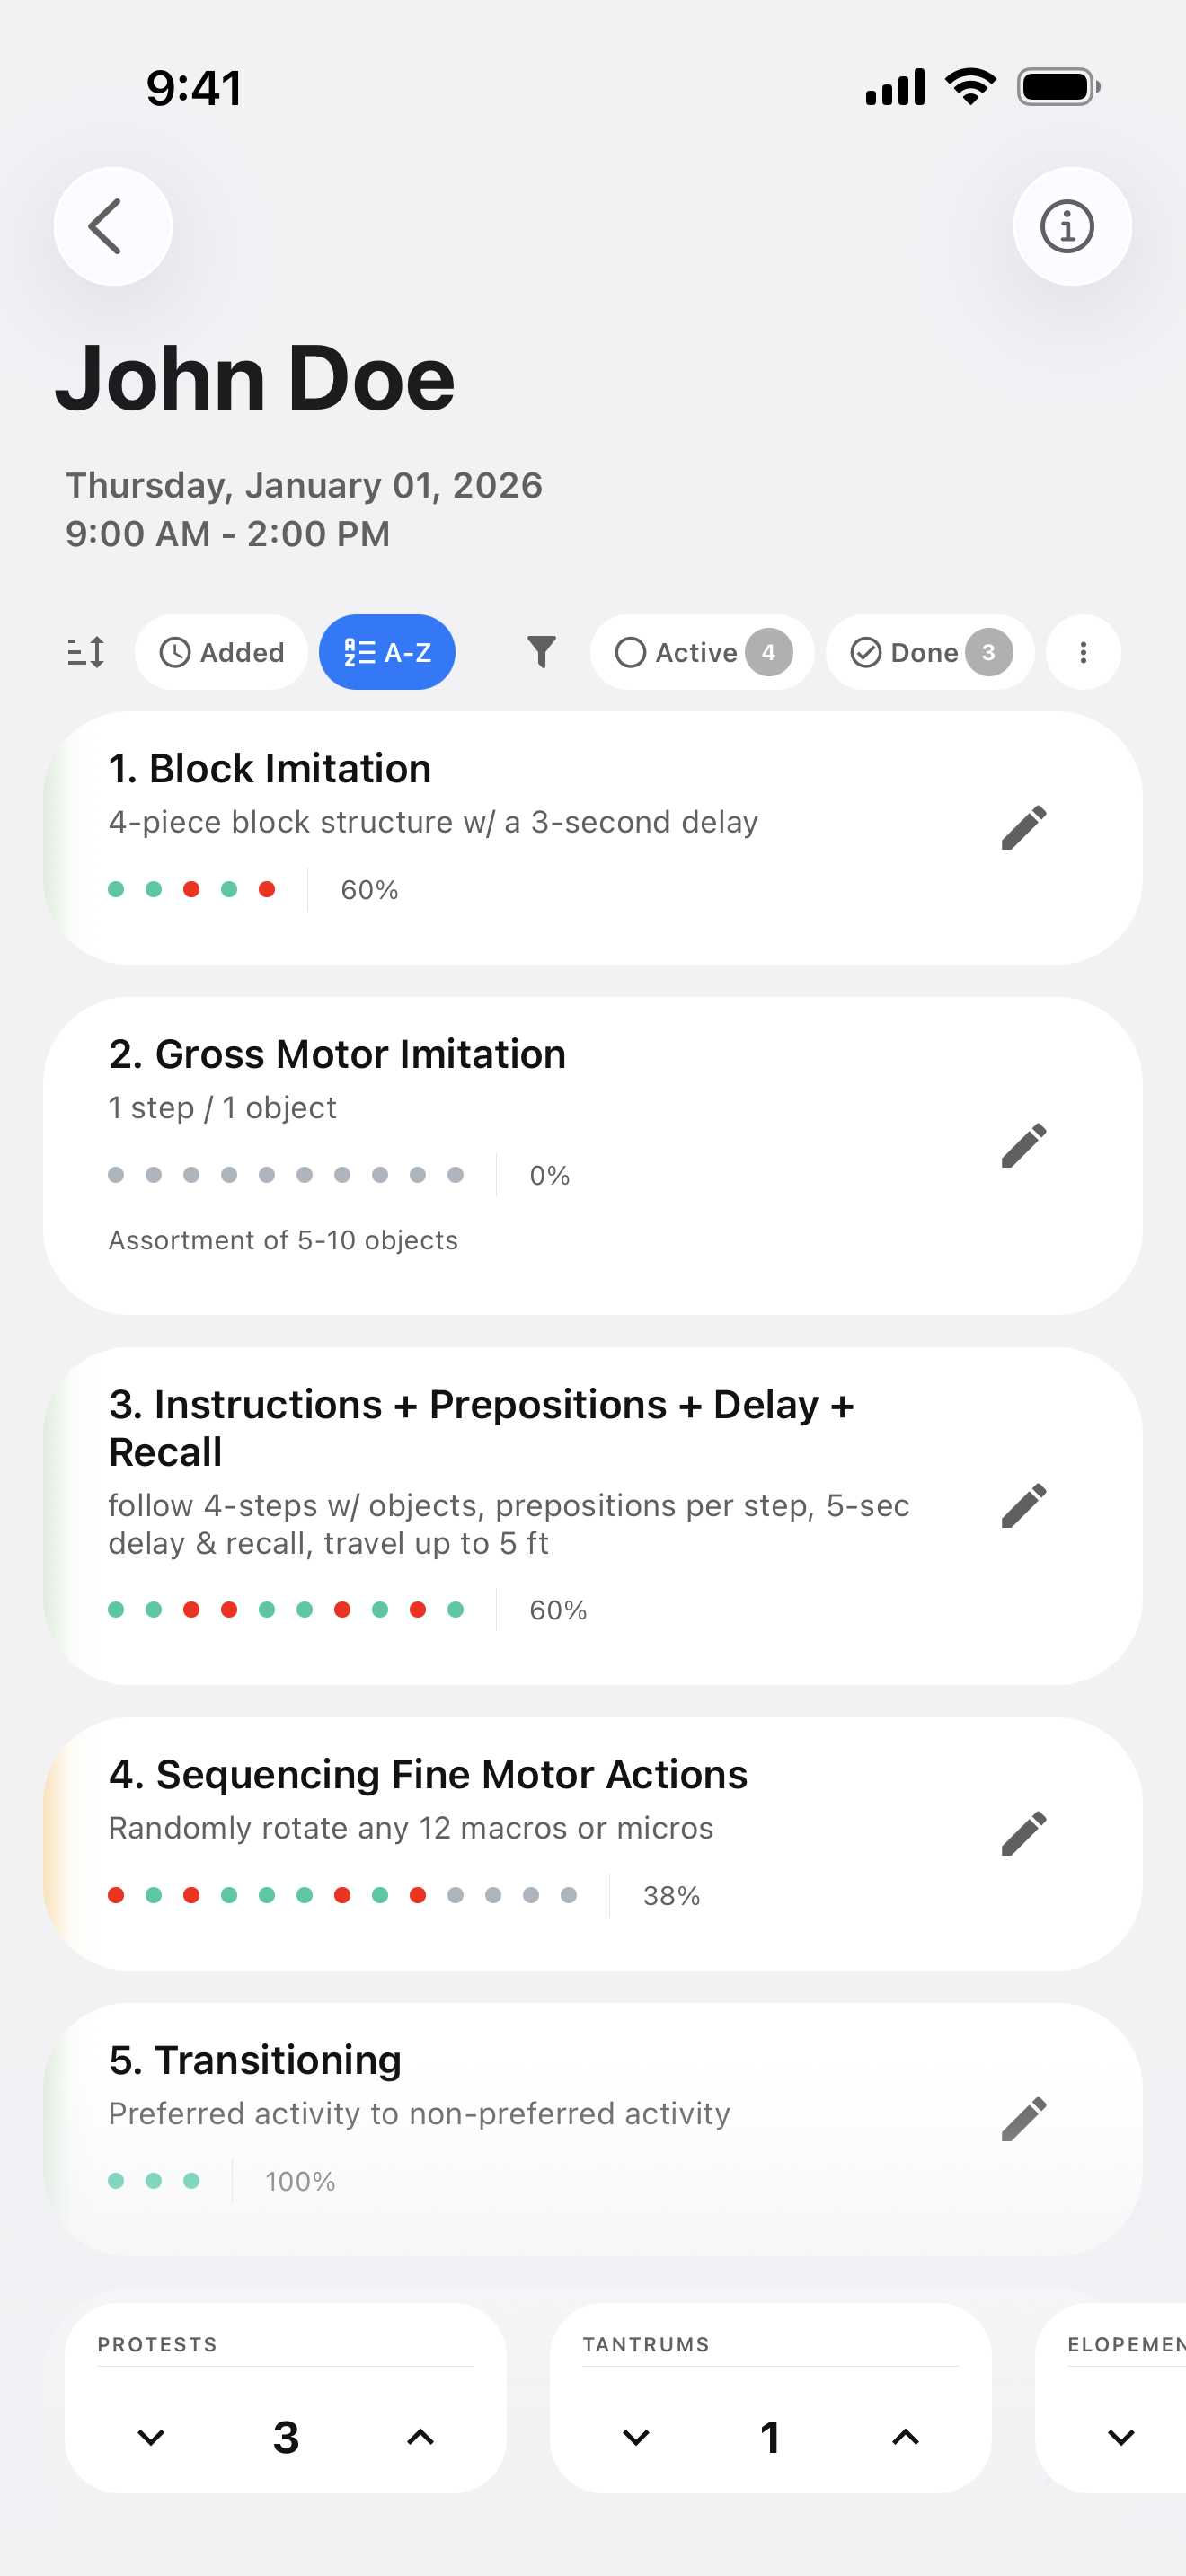Edit the Block Imitation program
This screenshot has width=1186, height=2576.
tap(1023, 828)
